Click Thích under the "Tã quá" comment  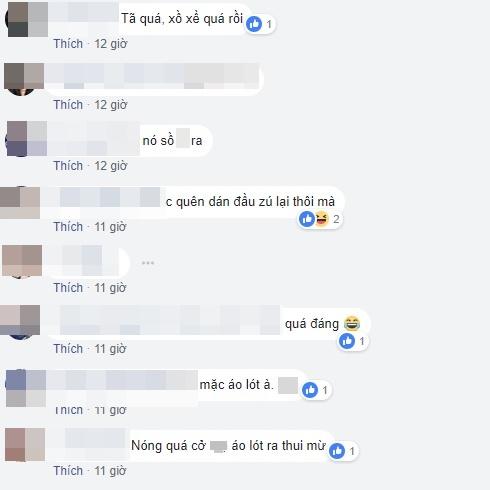68,44
